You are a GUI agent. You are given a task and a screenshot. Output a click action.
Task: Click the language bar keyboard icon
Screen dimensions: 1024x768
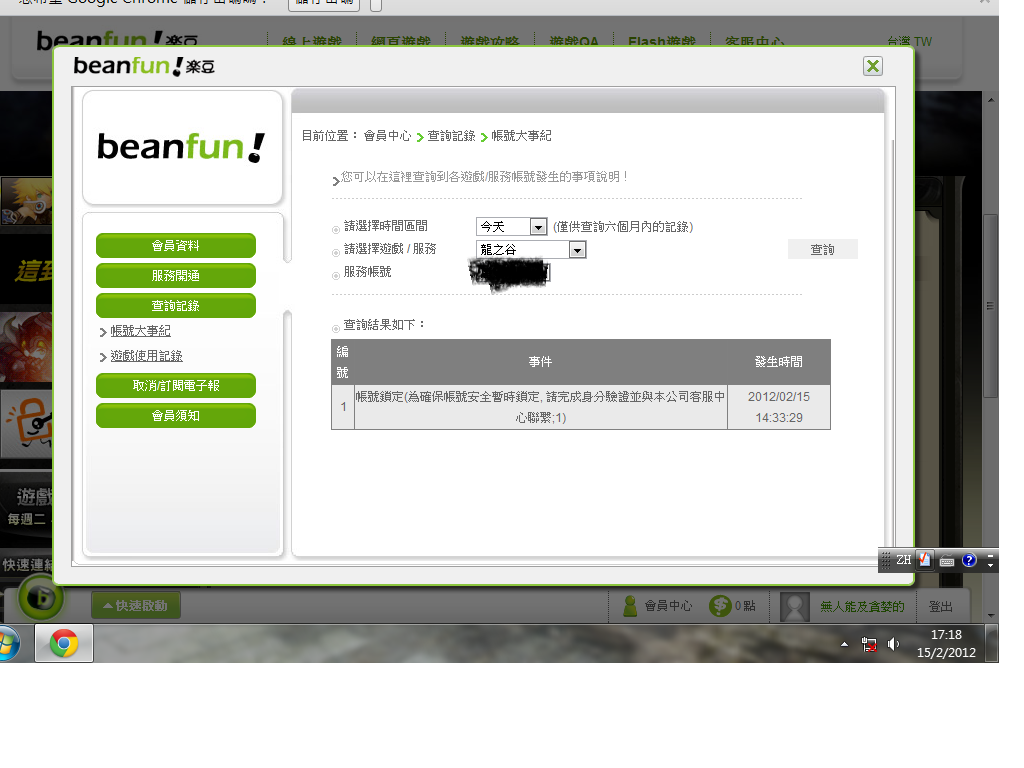947,560
